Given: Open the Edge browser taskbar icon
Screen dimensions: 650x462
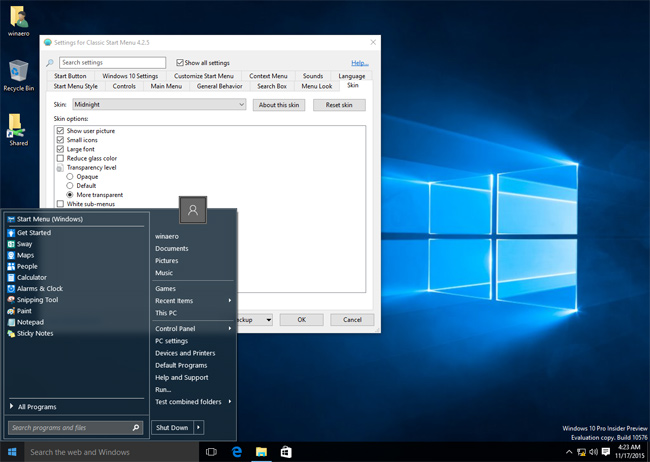Looking at the screenshot, I should tap(236, 452).
